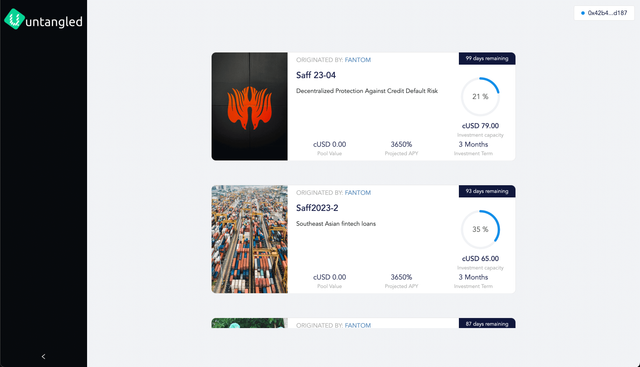Click the untangled wordmark text in the sidebar
This screenshot has height=367, width=640.
(x=54, y=22)
